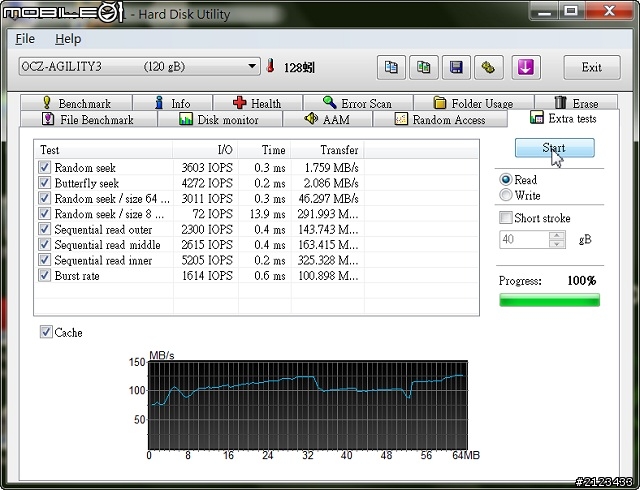Increase short stroke value with up arrow

pyautogui.click(x=557, y=235)
